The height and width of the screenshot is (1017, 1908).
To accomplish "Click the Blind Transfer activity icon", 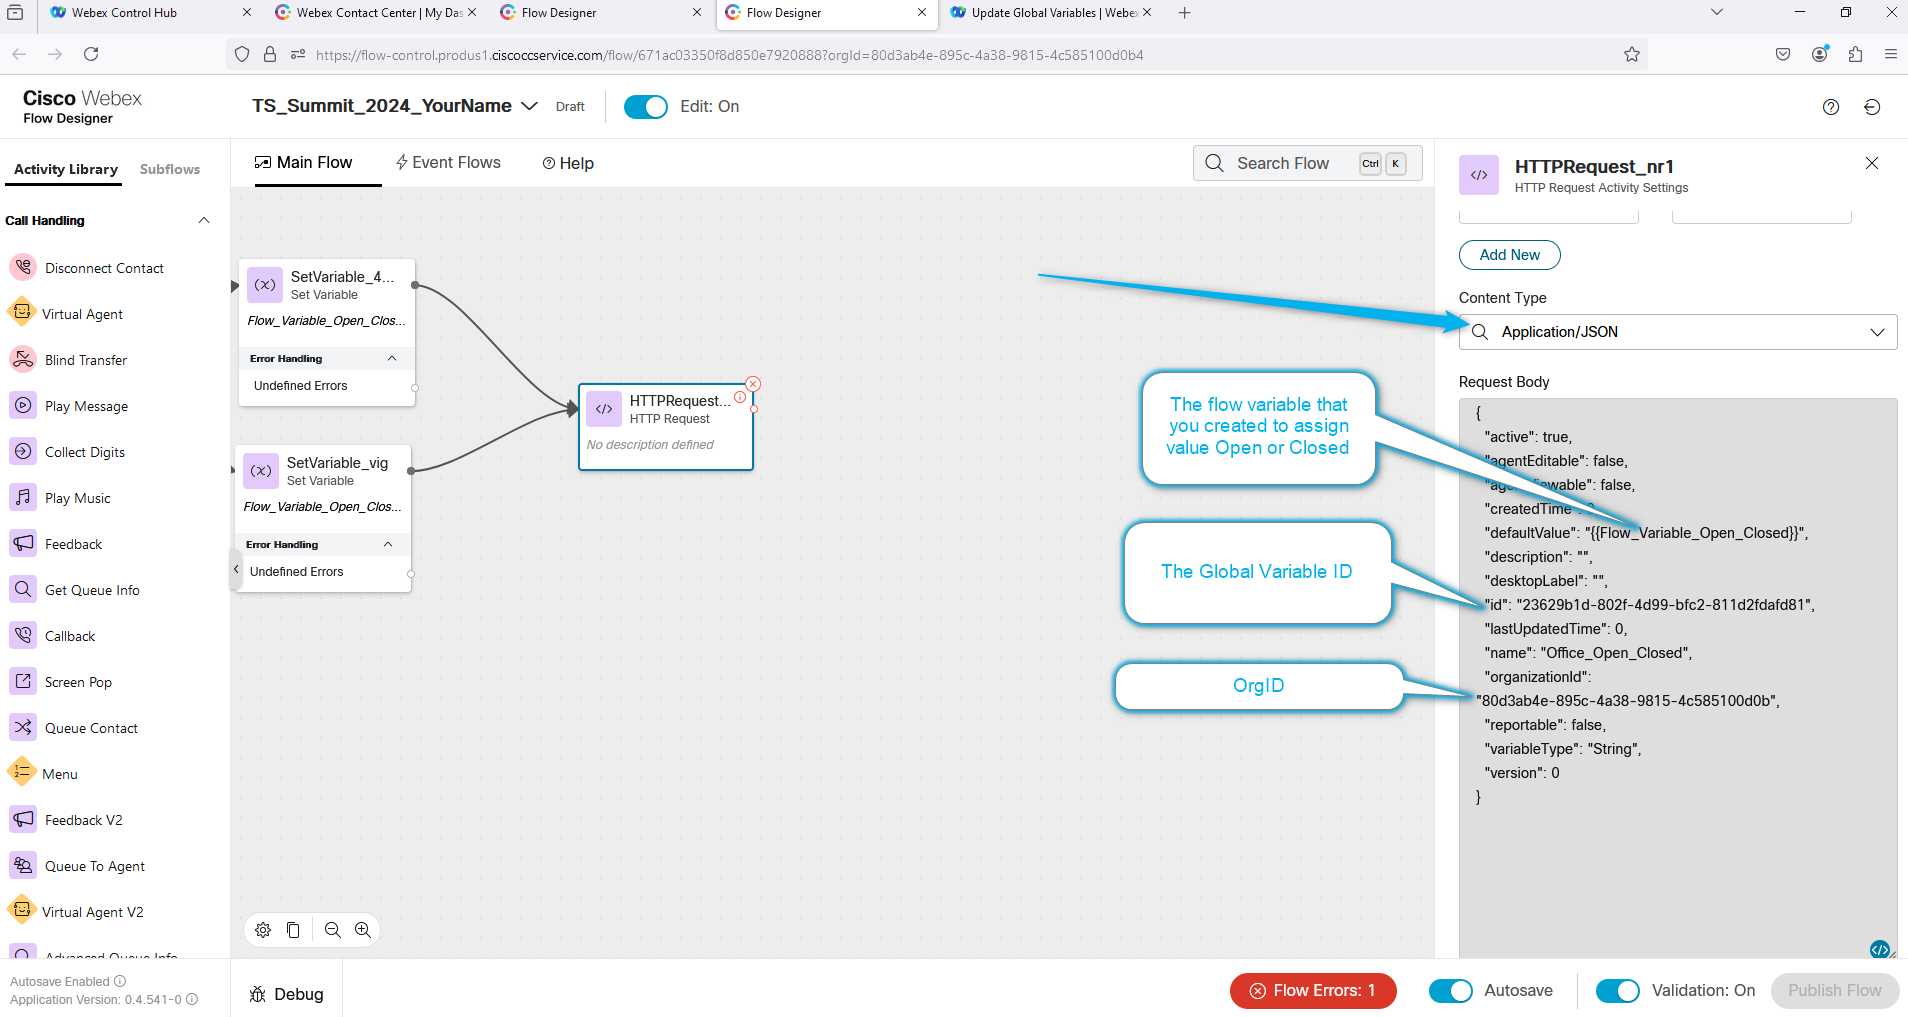I will pos(23,360).
